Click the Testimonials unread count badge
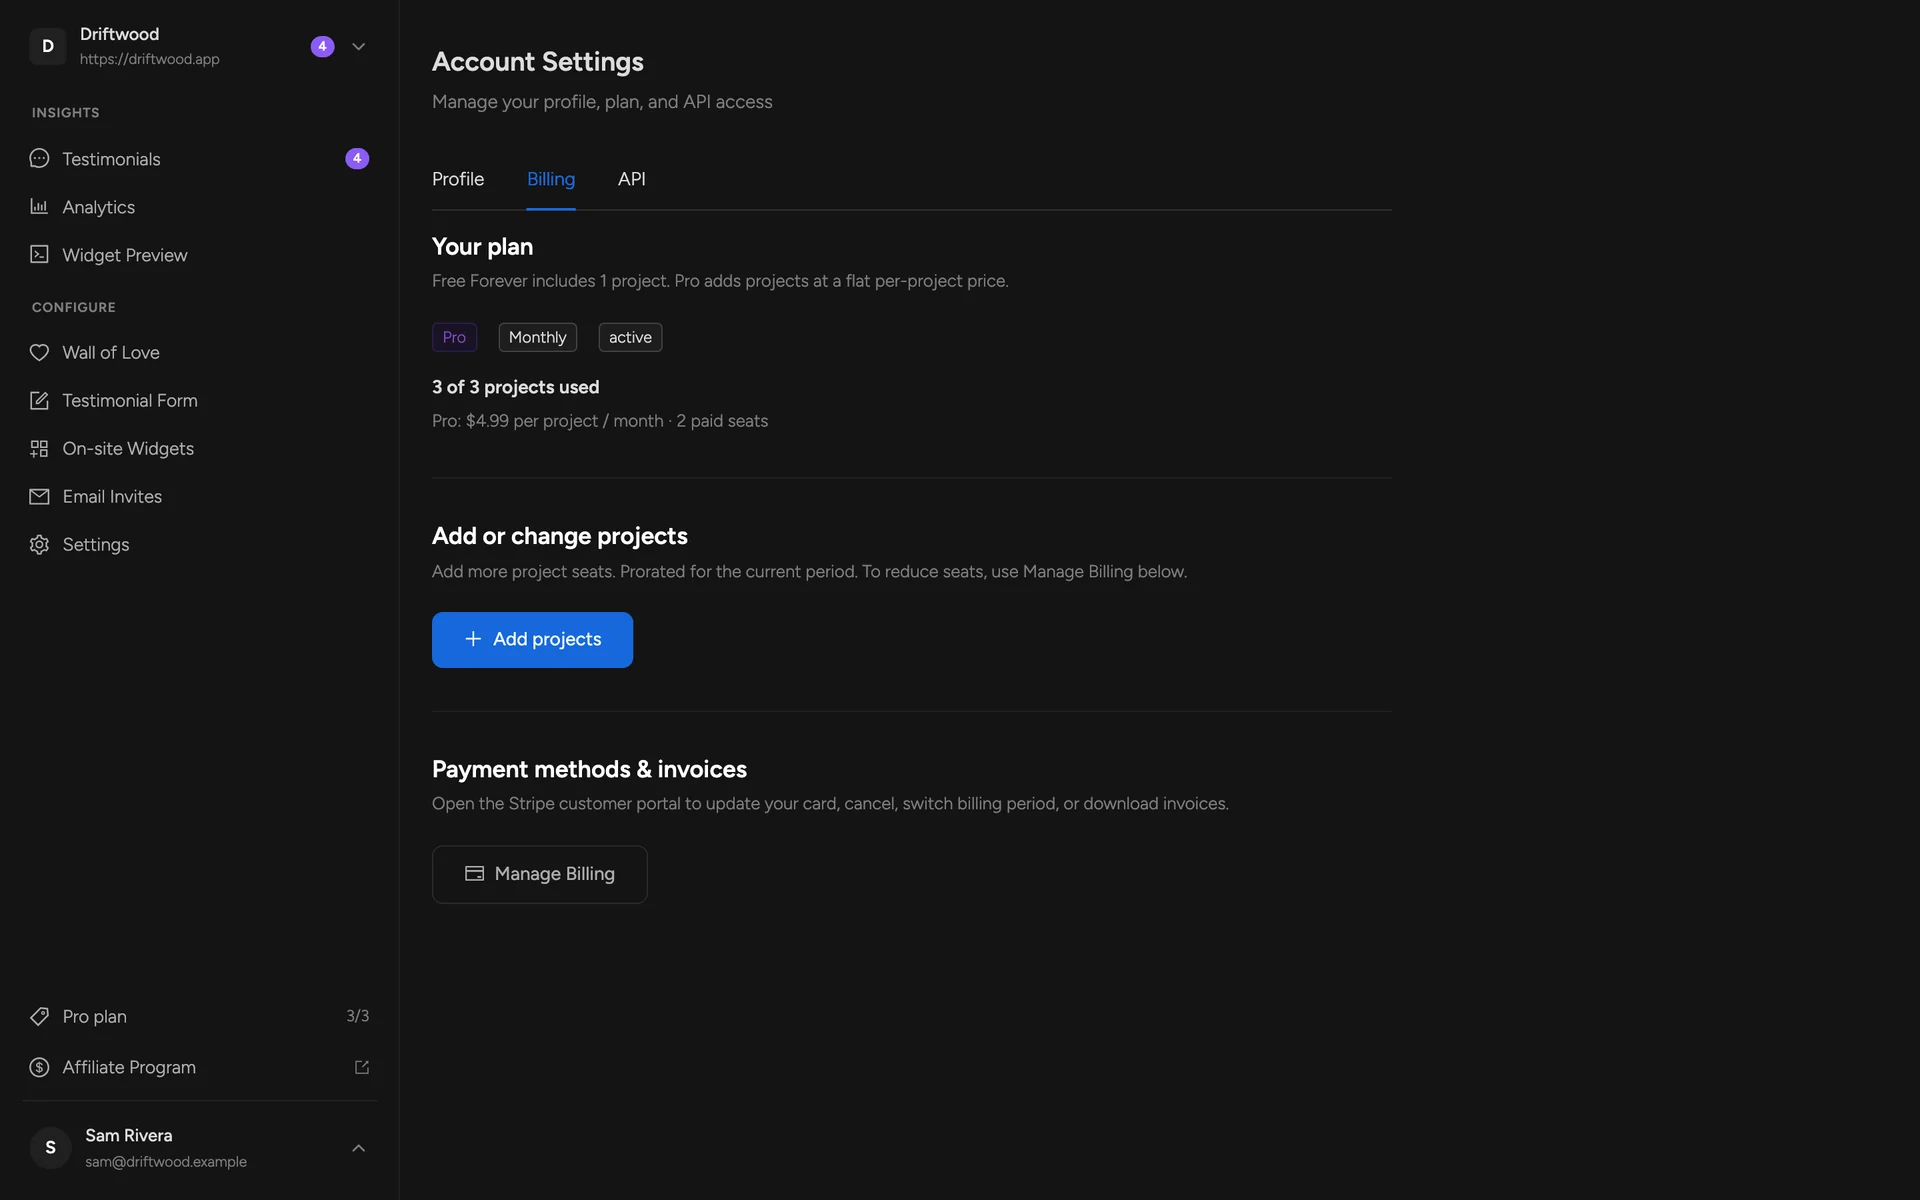The width and height of the screenshot is (1920, 1200). [357, 158]
